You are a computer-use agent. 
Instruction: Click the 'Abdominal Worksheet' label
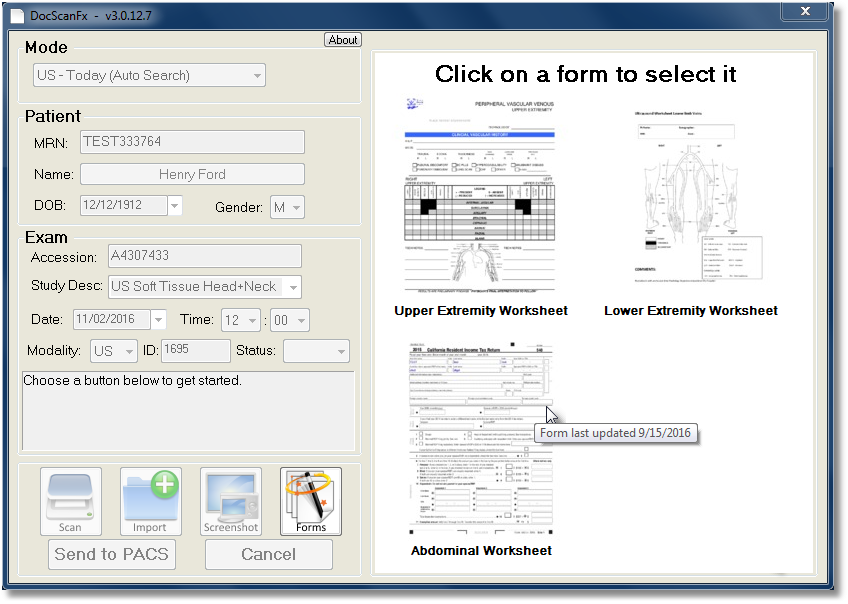(x=481, y=550)
